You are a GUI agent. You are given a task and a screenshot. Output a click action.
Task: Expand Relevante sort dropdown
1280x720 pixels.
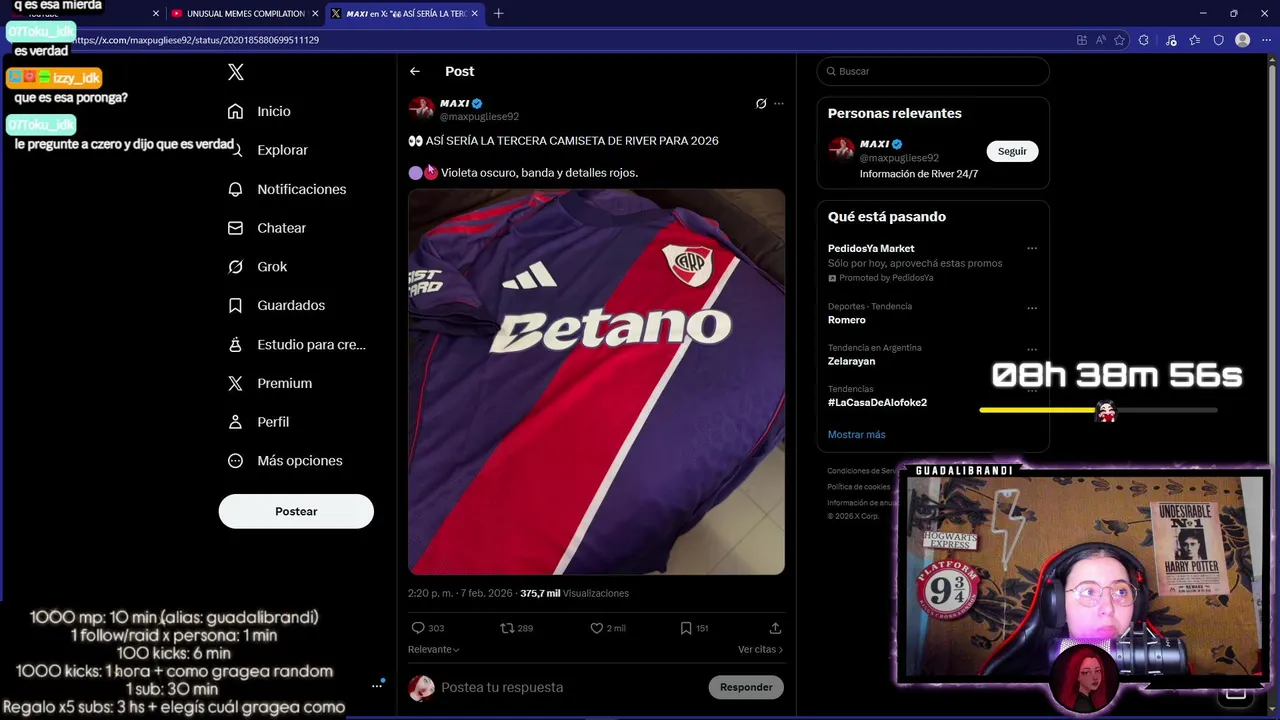(434, 649)
